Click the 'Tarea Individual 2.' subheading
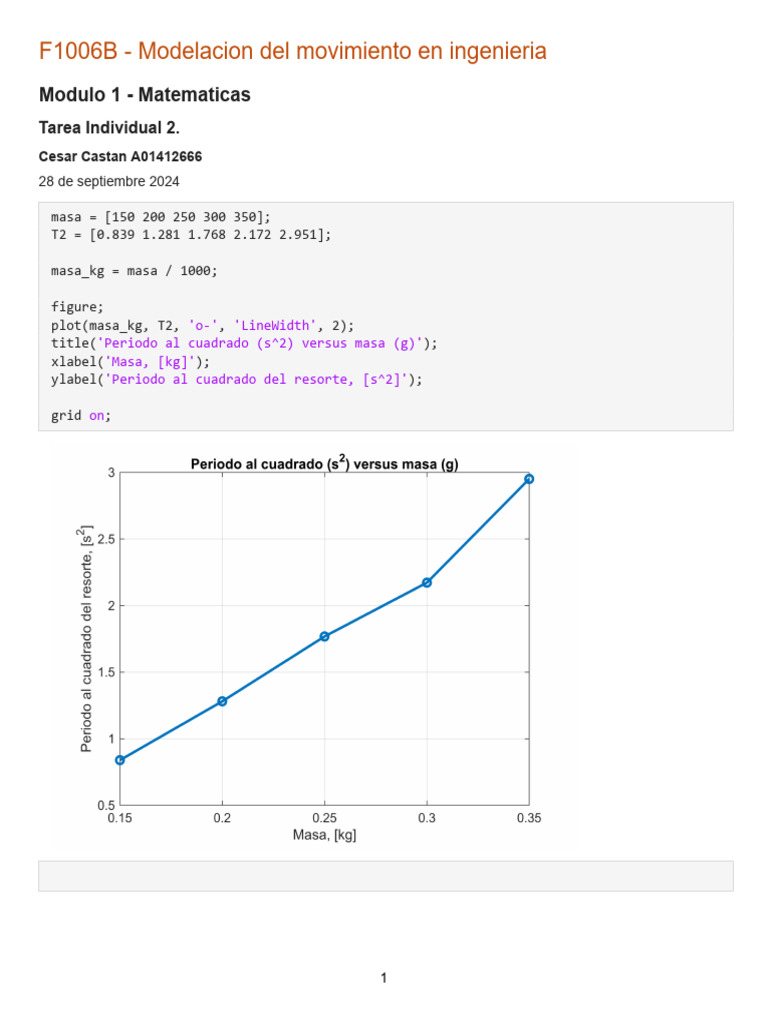The height and width of the screenshot is (1024, 768). [100, 128]
